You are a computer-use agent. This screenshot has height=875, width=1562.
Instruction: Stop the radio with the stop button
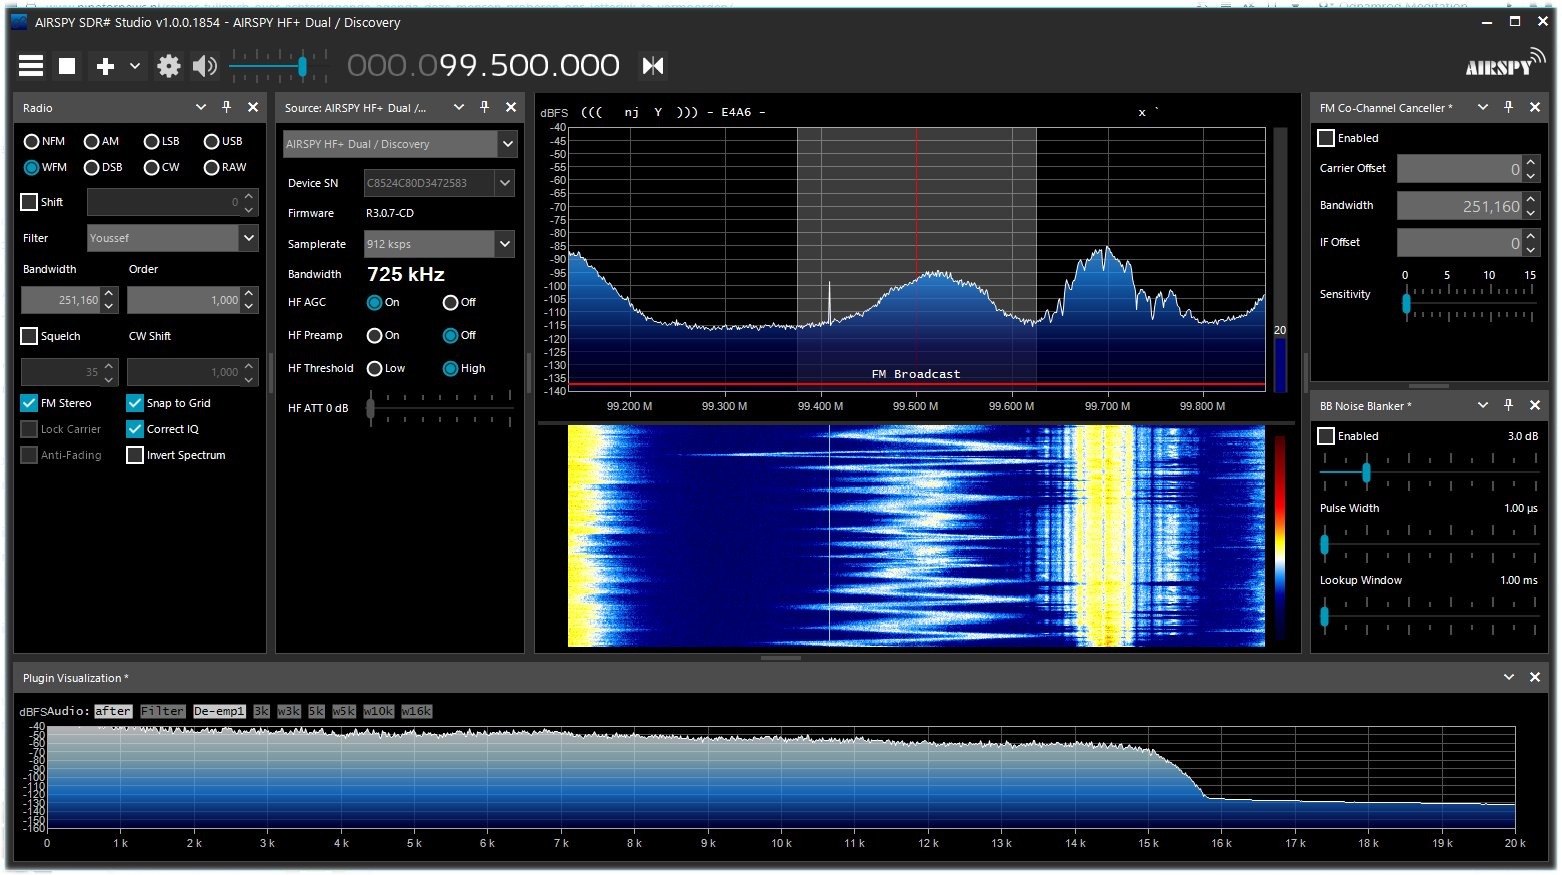point(67,66)
